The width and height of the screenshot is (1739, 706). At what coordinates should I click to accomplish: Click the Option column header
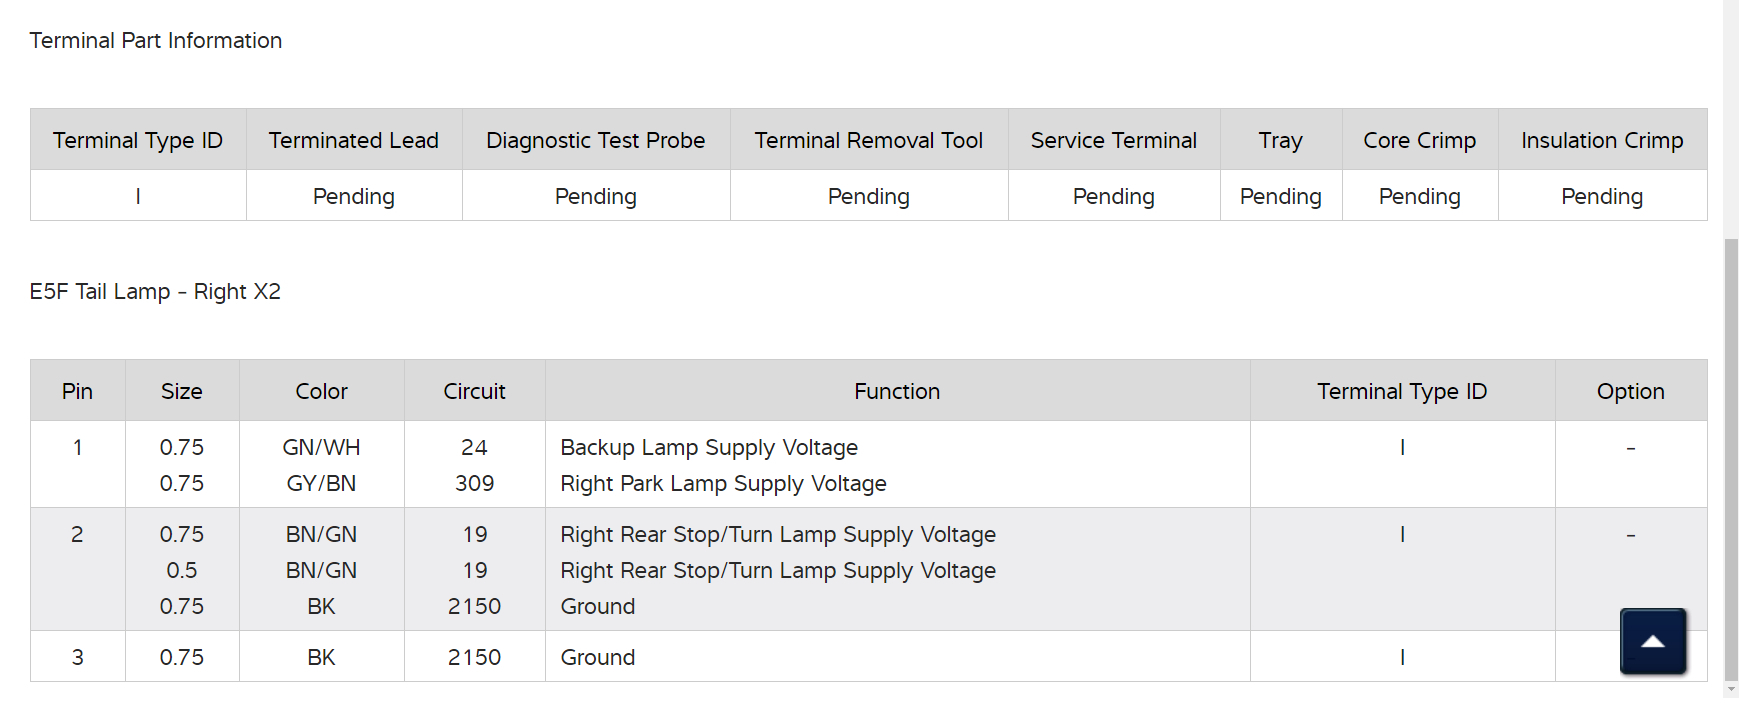[x=1630, y=392]
